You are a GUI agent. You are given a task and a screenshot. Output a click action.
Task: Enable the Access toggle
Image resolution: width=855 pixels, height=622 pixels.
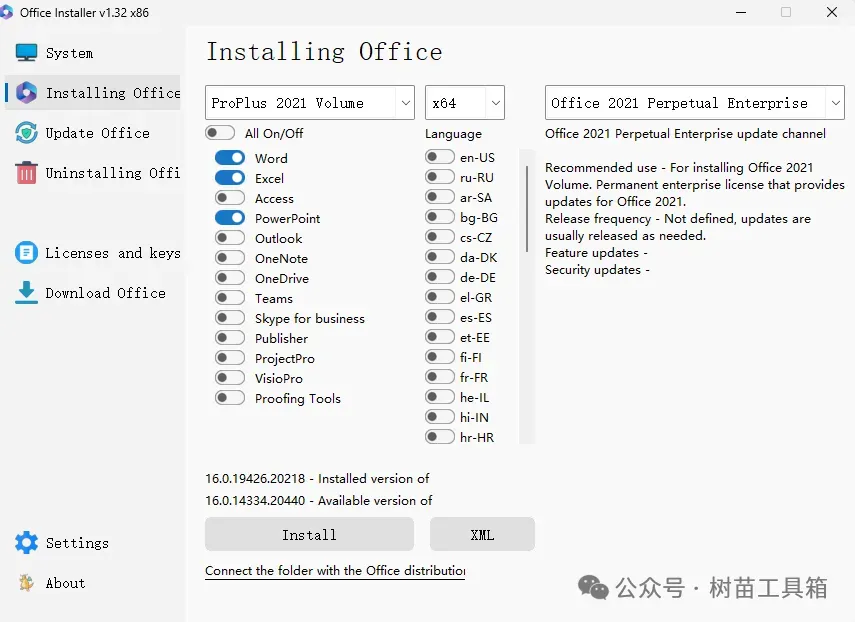[230, 198]
